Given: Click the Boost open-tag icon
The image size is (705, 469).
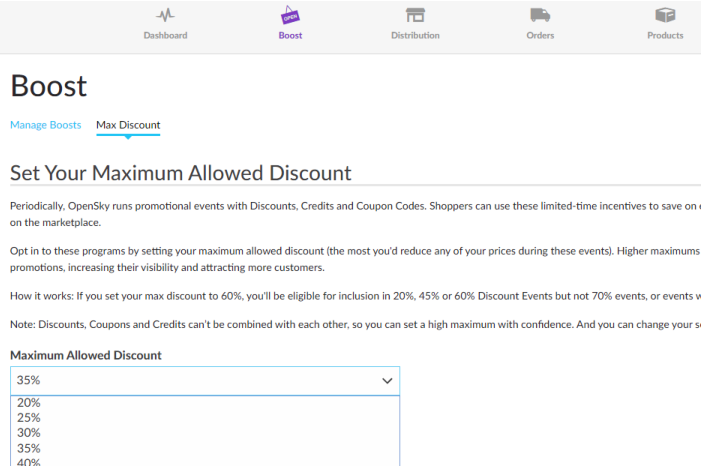Looking at the screenshot, I should click(x=290, y=15).
